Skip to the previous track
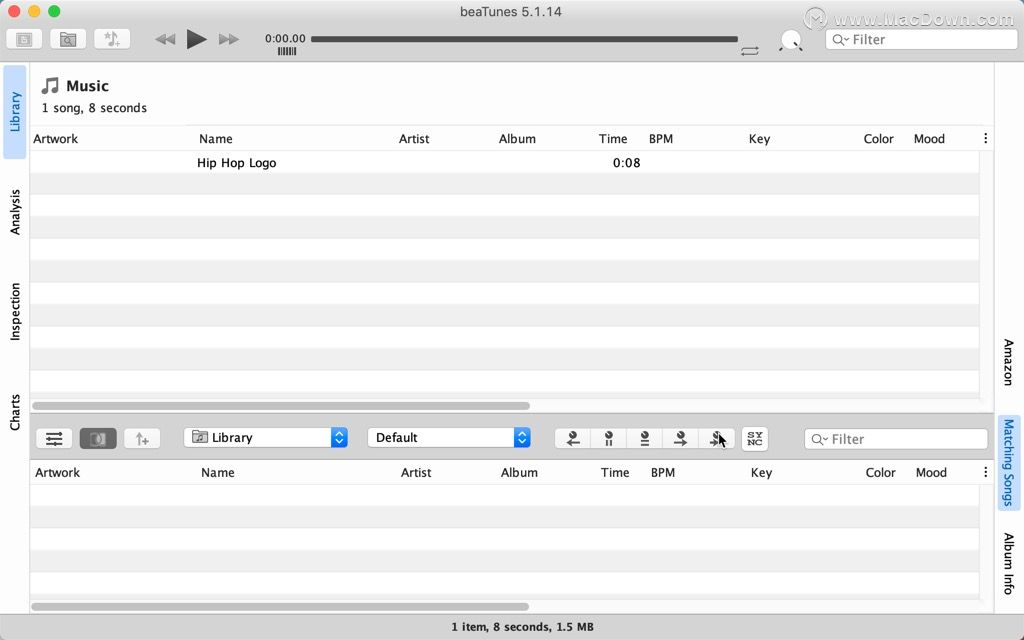Image resolution: width=1024 pixels, height=640 pixels. 165,39
